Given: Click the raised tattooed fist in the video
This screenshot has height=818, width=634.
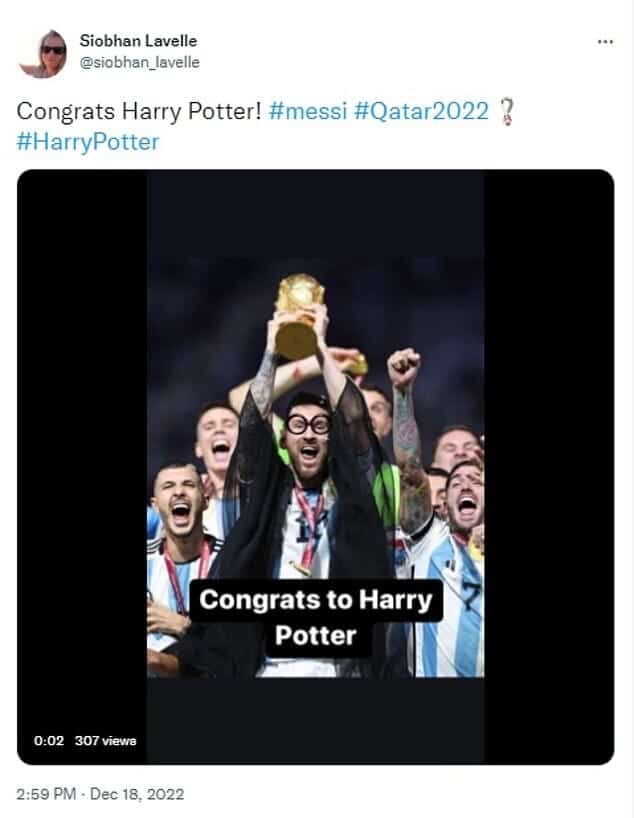Looking at the screenshot, I should click(403, 368).
